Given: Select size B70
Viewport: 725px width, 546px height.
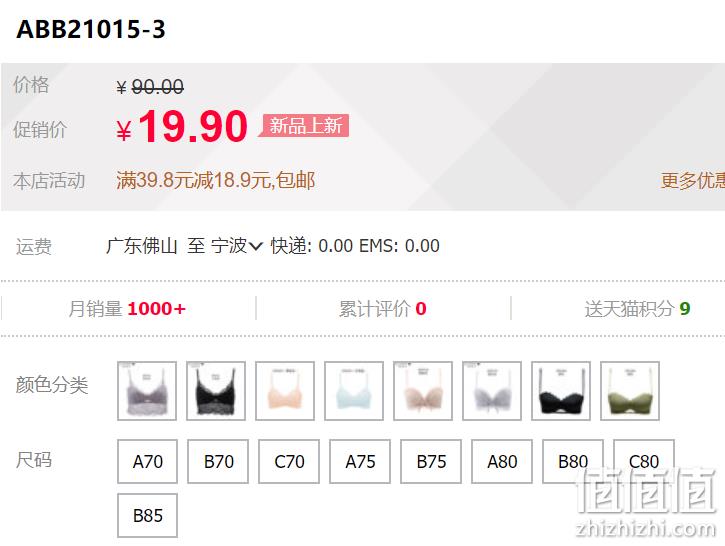Looking at the screenshot, I should [x=218, y=461].
